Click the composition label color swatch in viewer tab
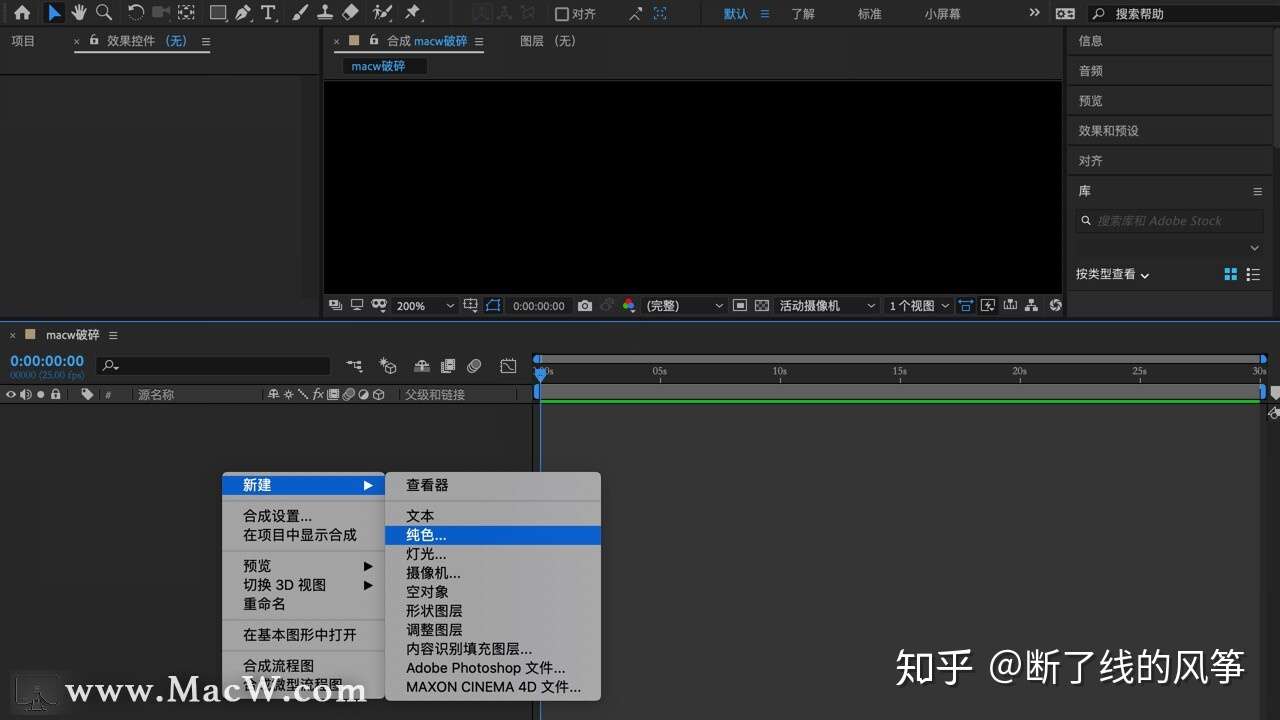Screen dimensions: 1280x720 pos(353,41)
